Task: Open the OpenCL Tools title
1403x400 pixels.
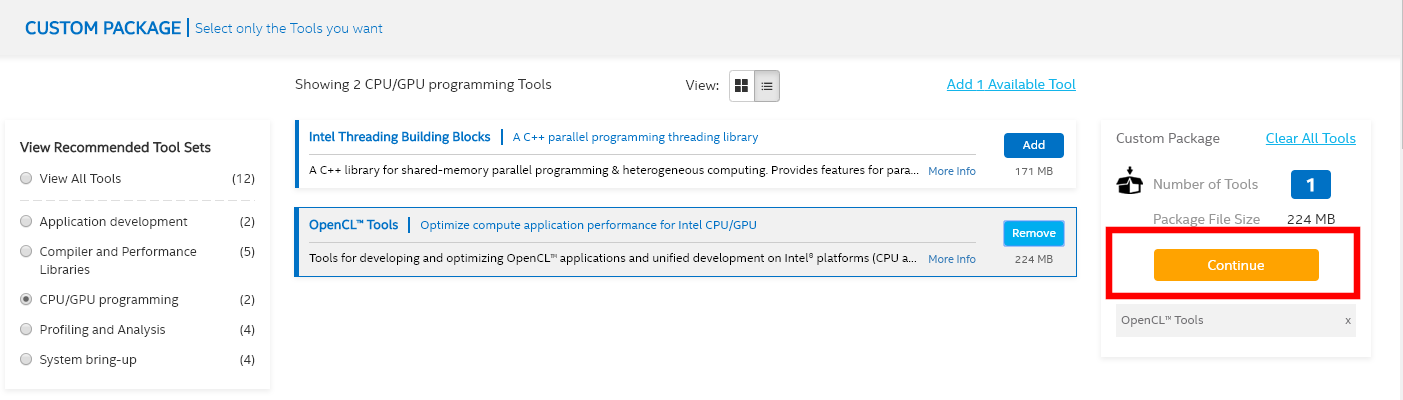Action: tap(353, 225)
